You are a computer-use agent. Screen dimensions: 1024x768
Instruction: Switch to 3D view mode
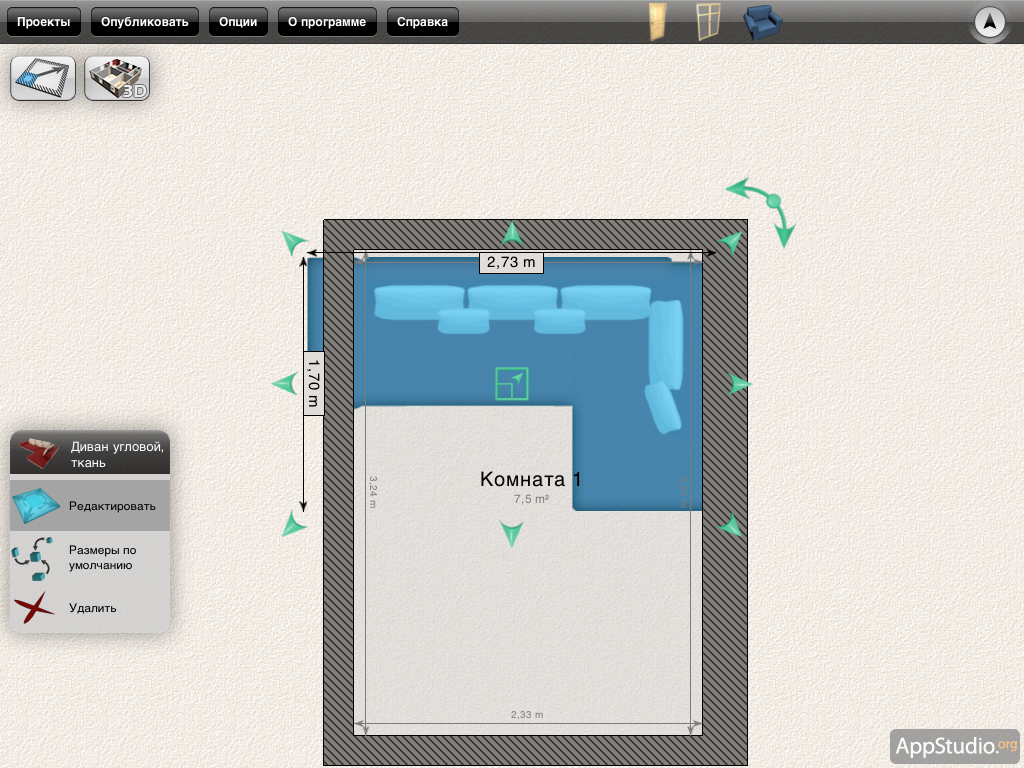(x=117, y=78)
